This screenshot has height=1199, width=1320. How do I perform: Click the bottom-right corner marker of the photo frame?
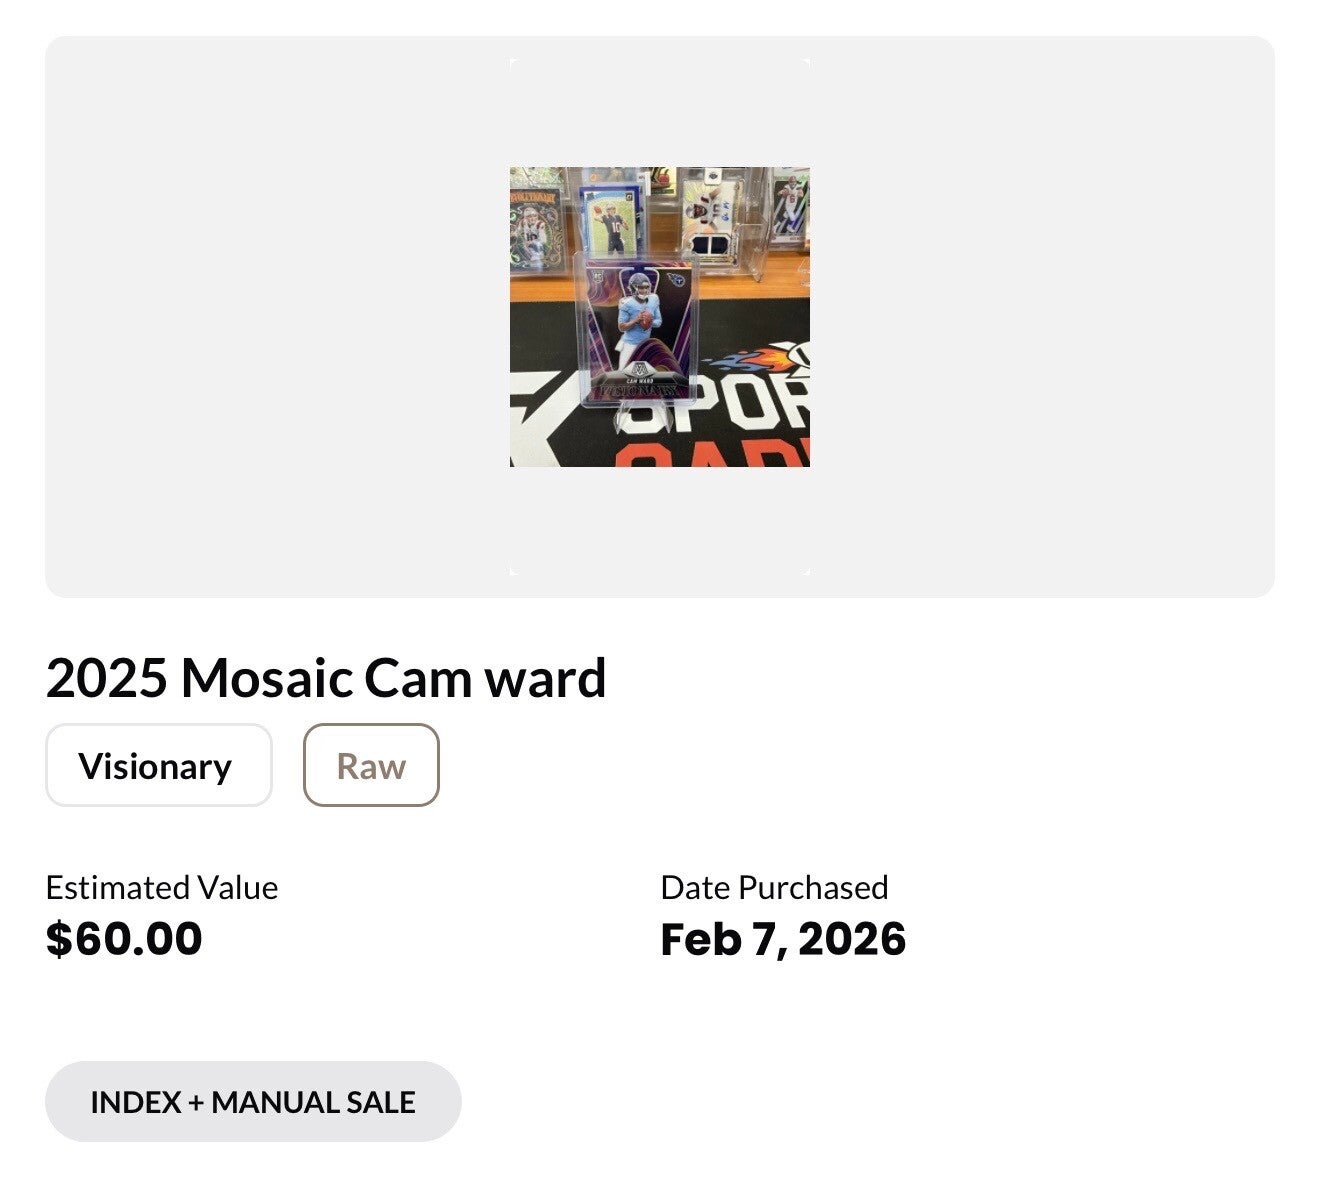click(x=806, y=571)
